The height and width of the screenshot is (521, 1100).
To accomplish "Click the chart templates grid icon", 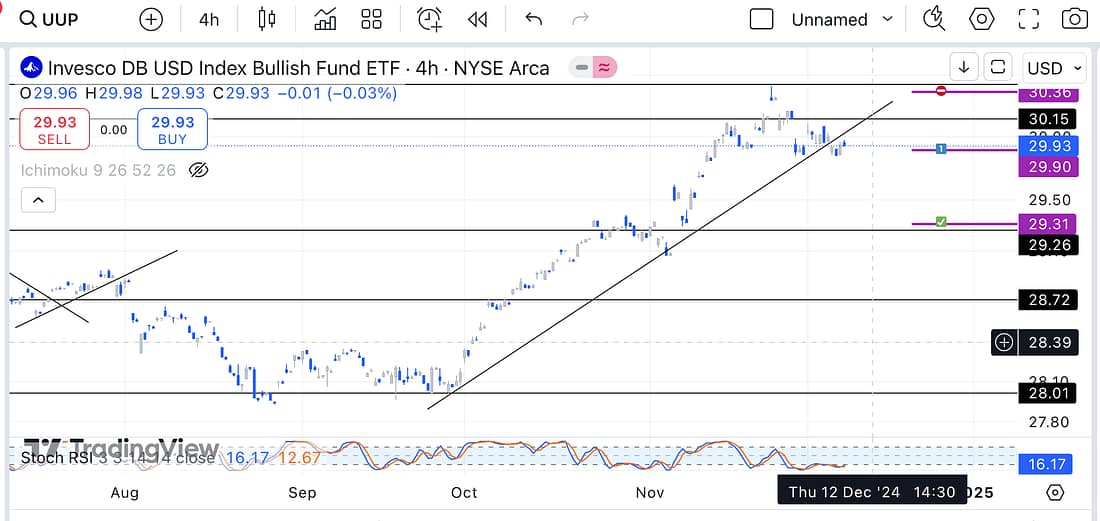I will [372, 19].
